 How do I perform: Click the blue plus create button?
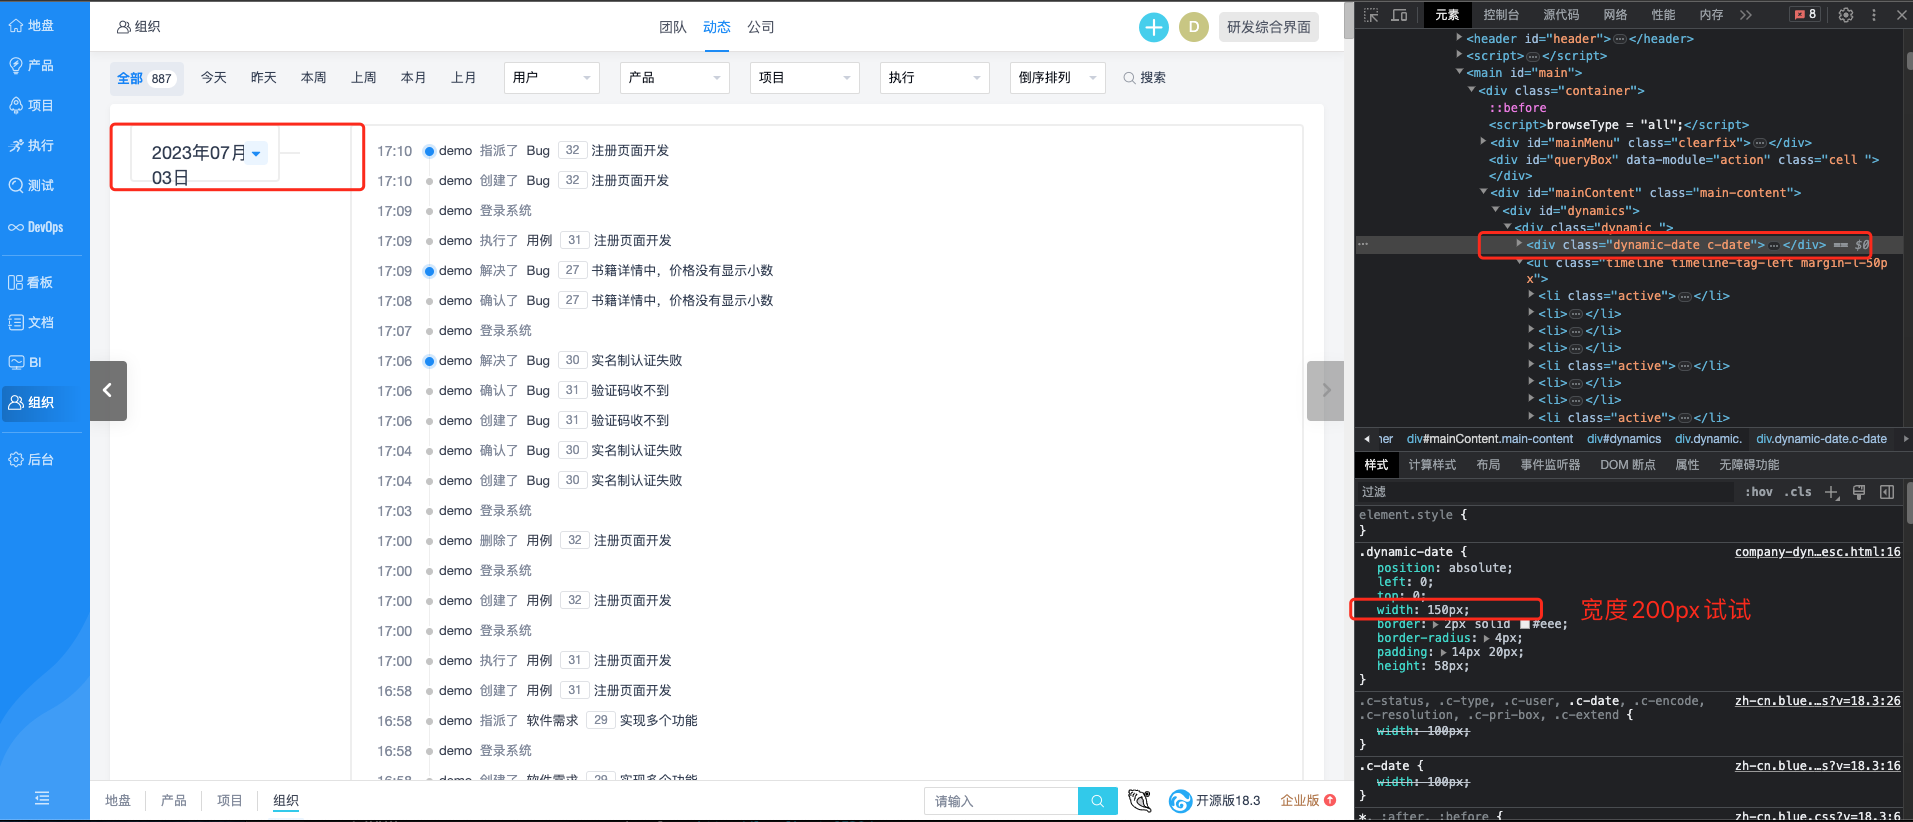(x=1153, y=27)
